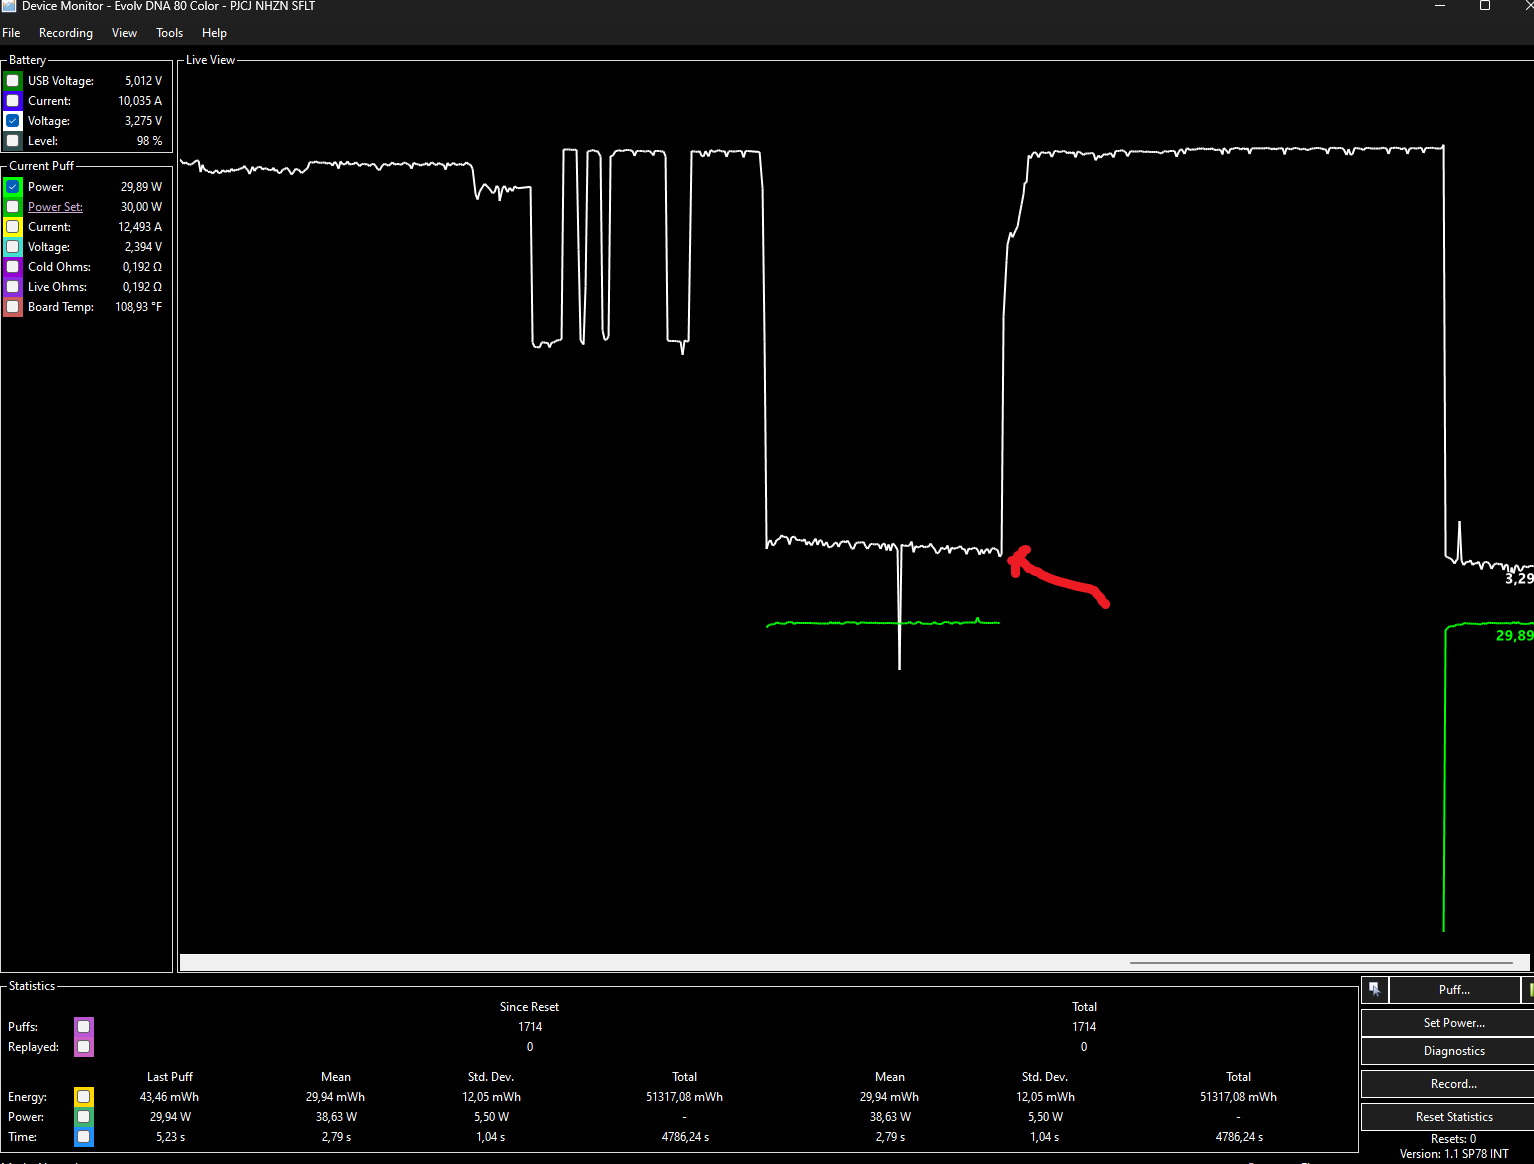Check the Board Temp checkbox

pyautogui.click(x=13, y=307)
